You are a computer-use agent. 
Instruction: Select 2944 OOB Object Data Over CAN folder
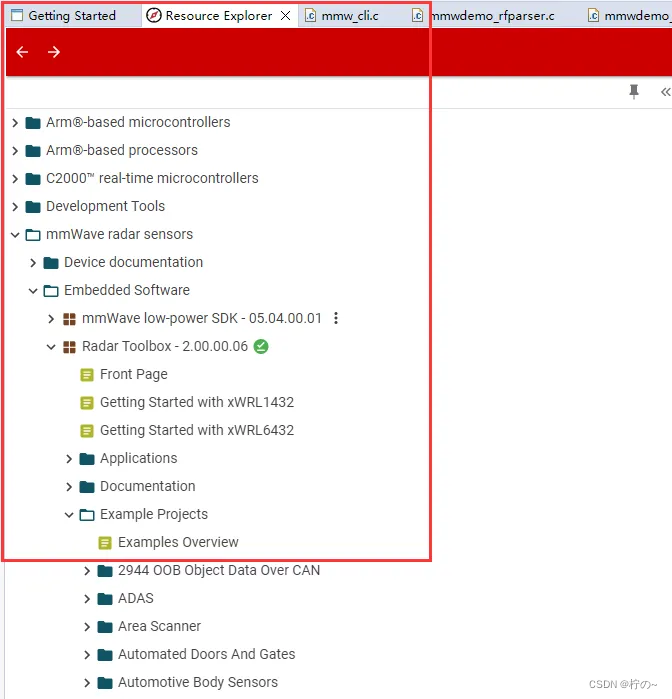[x=219, y=570]
